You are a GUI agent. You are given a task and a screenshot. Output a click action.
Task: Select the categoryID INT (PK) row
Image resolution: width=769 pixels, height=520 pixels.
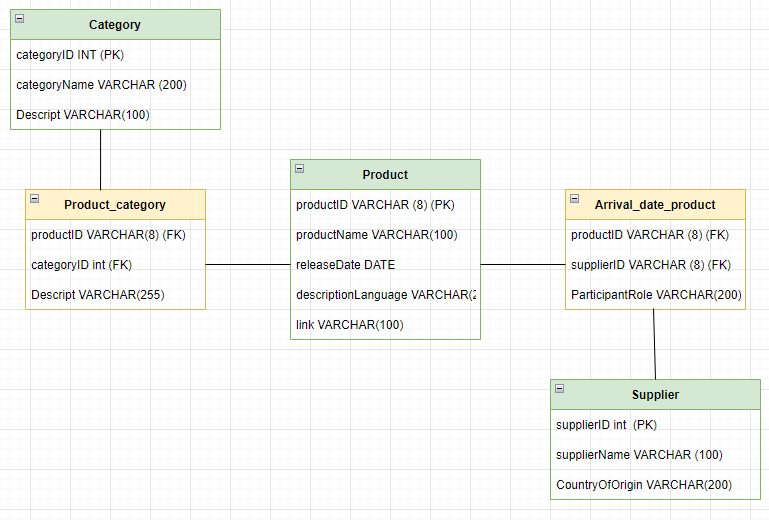coord(115,55)
